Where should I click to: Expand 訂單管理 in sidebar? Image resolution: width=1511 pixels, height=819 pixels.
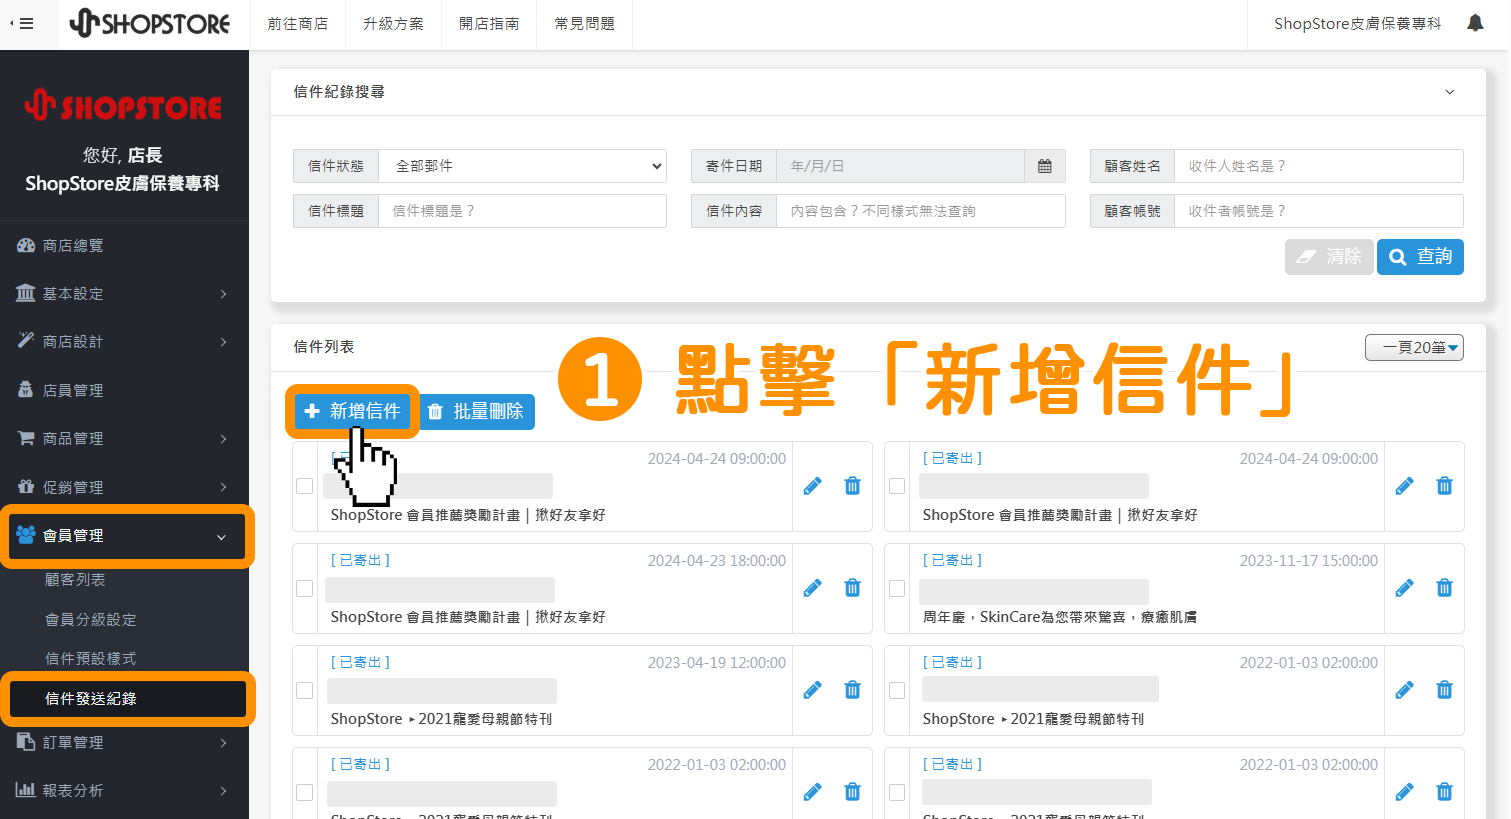click(x=124, y=743)
